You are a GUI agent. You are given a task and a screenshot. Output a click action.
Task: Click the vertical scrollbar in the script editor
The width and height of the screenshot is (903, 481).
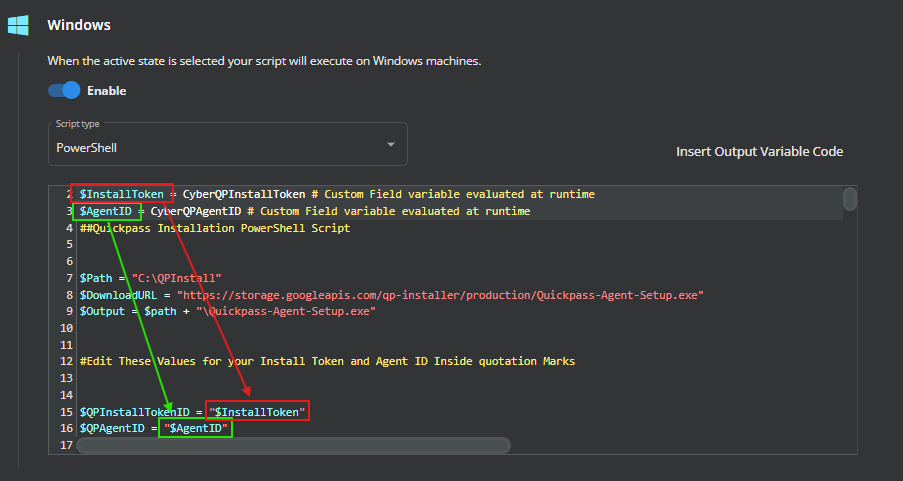[x=849, y=199]
